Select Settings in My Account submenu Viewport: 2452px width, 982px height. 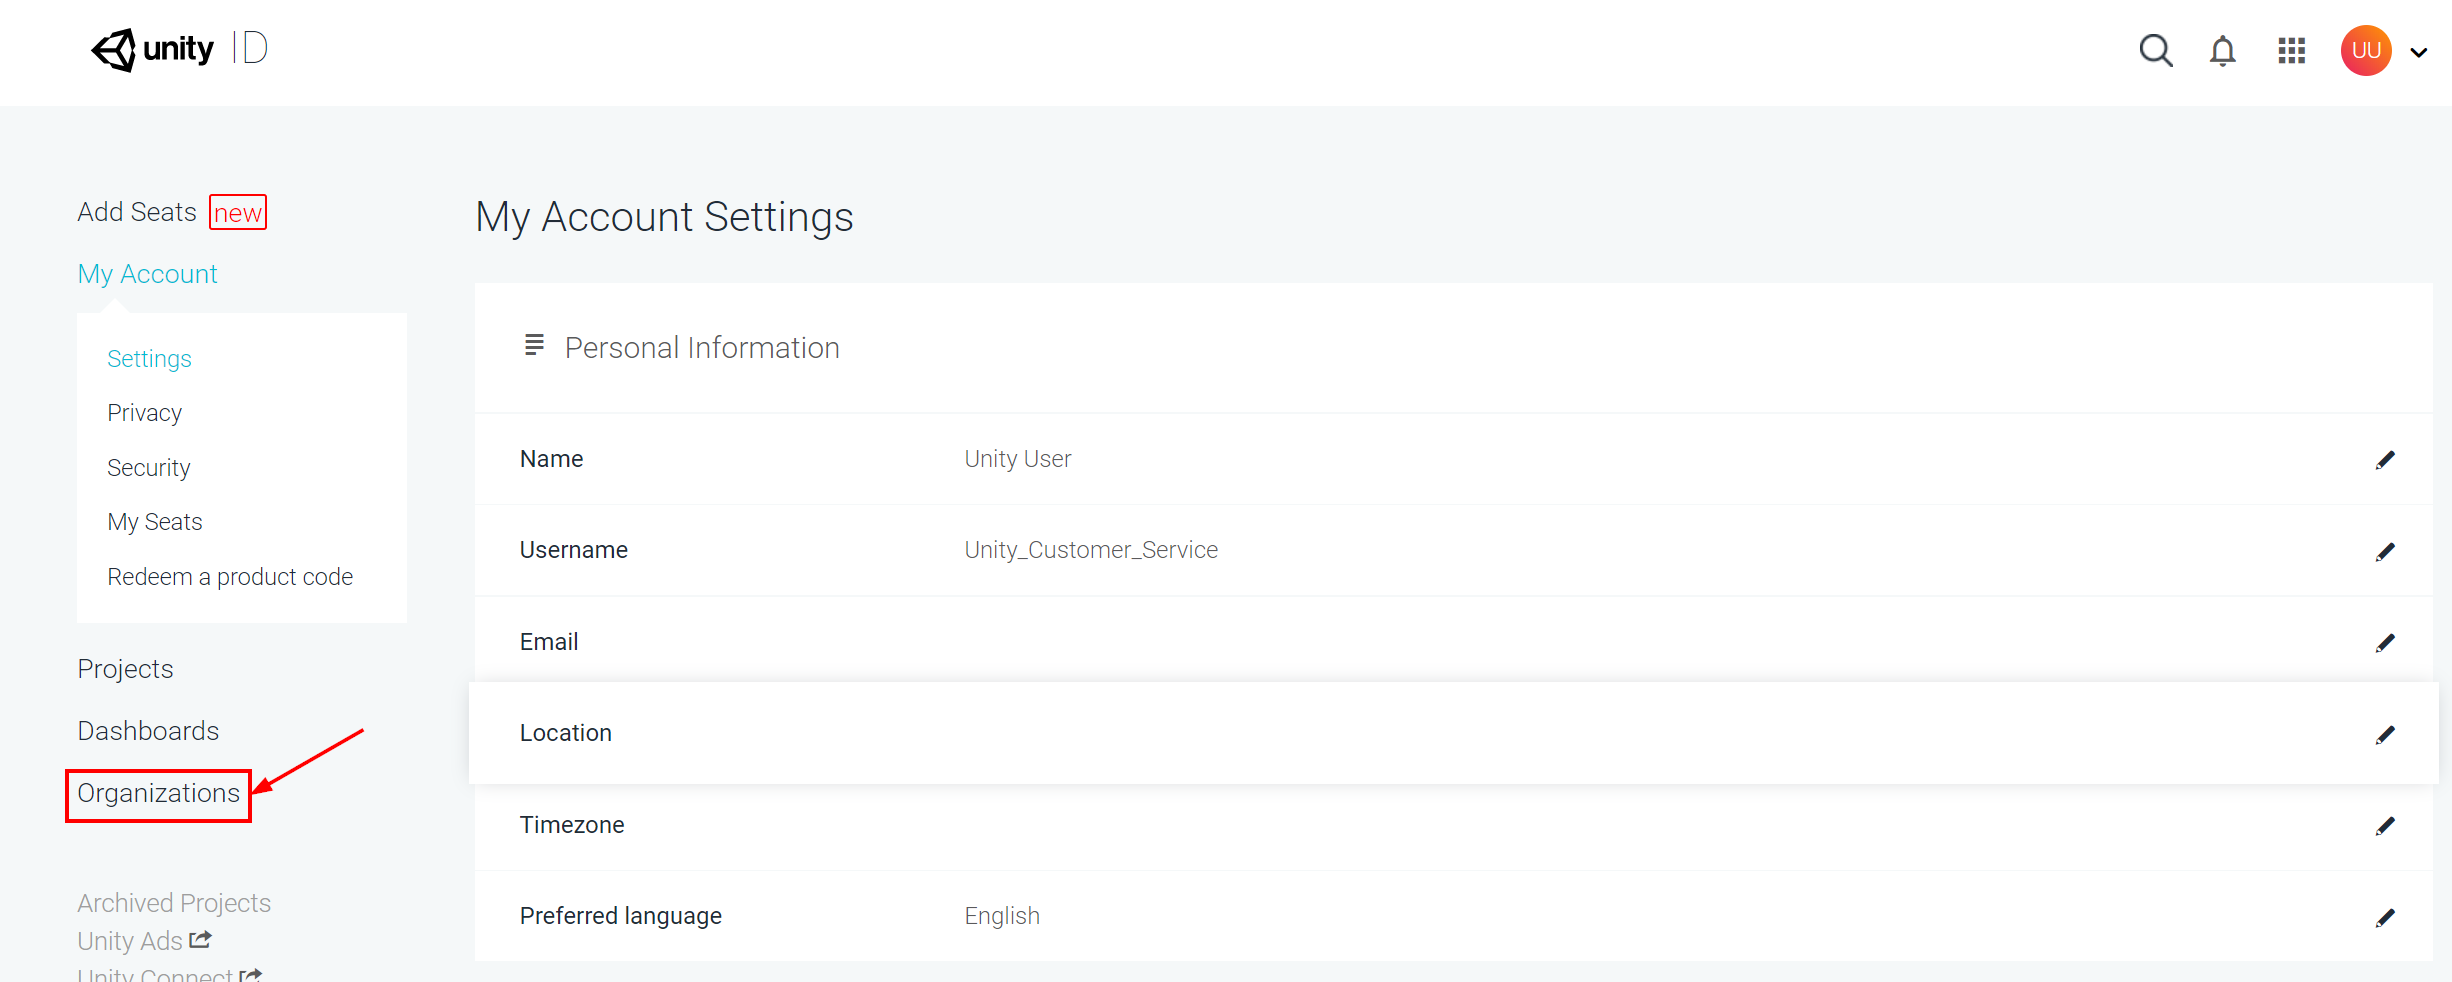click(149, 359)
